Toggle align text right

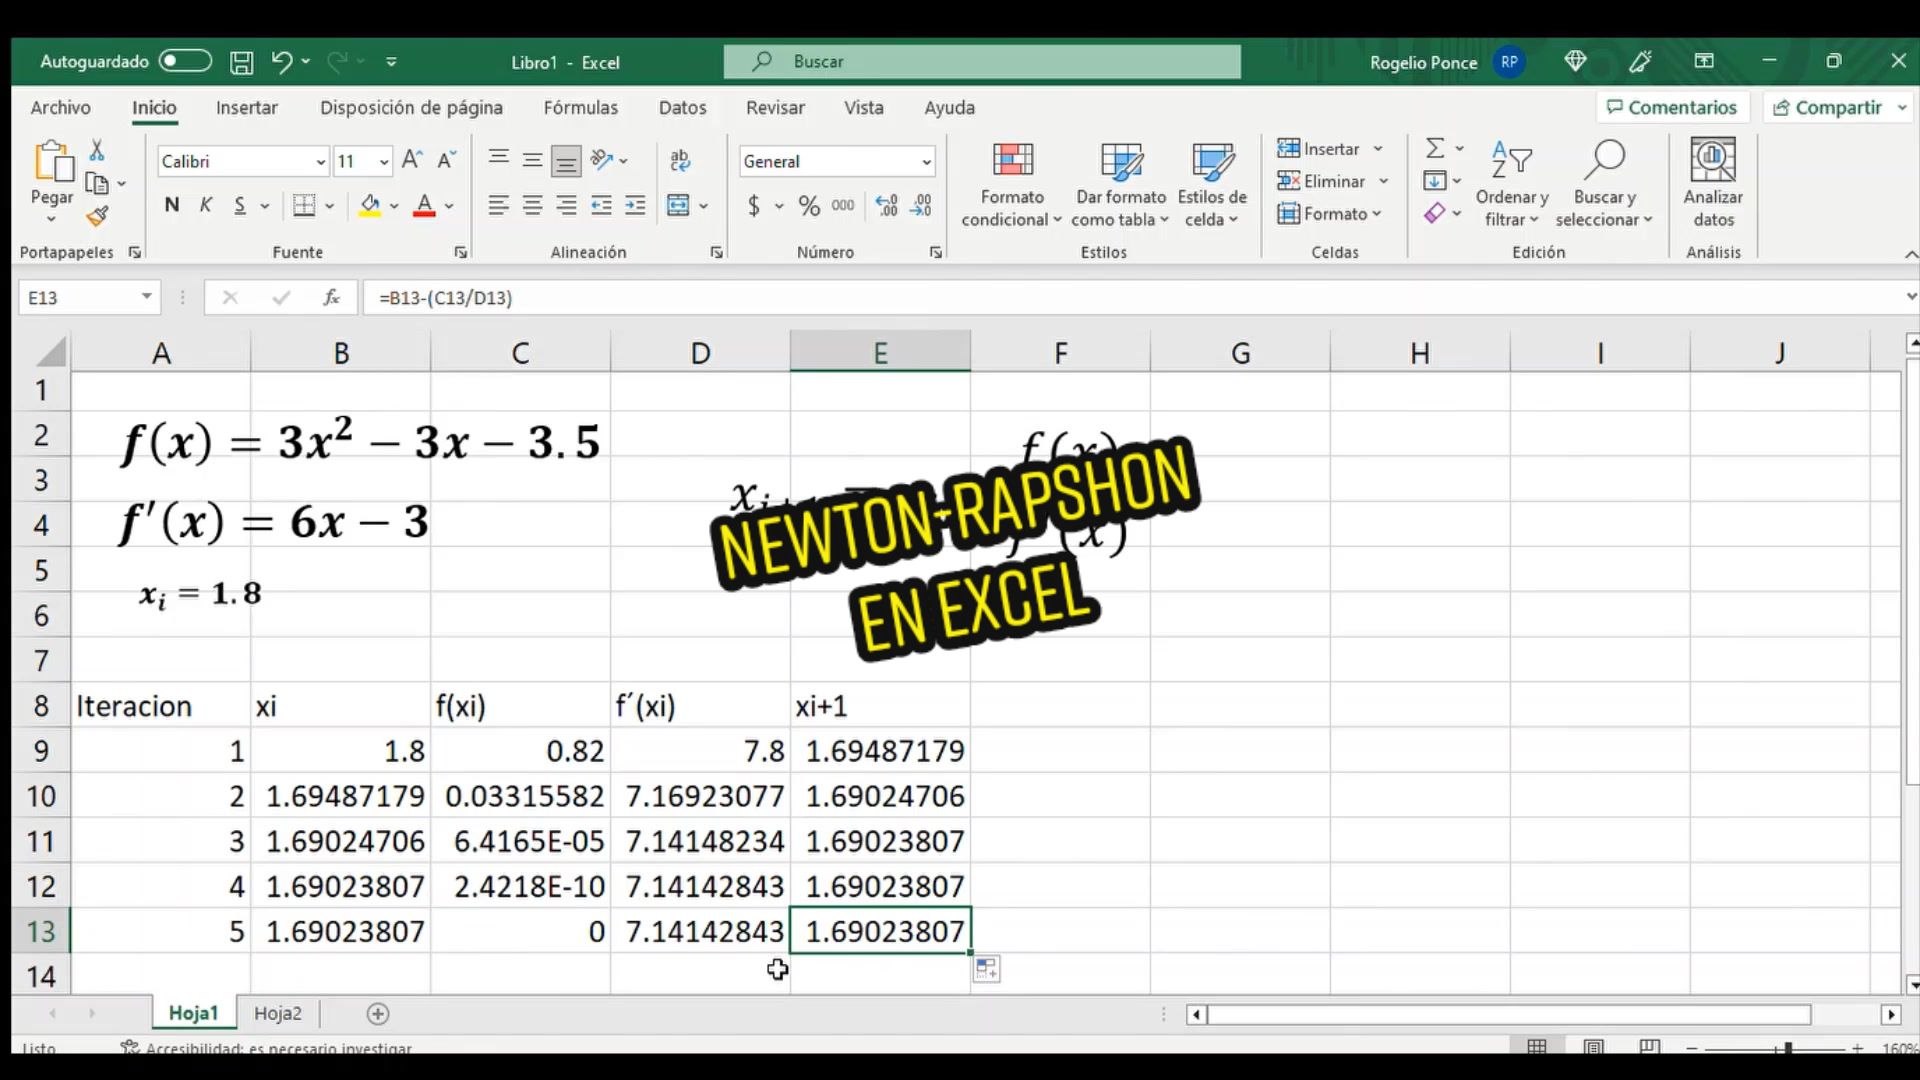pyautogui.click(x=566, y=206)
